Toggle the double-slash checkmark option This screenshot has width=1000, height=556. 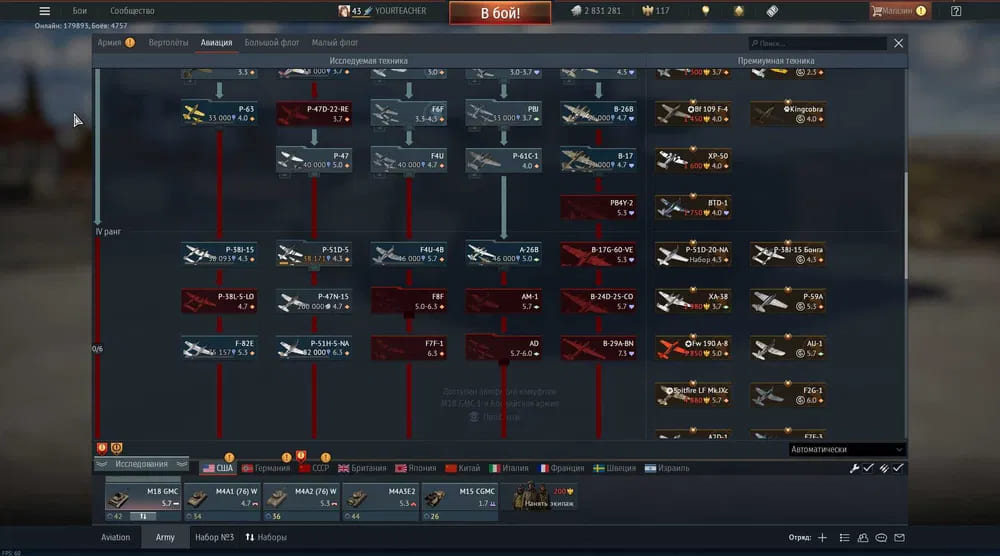coord(884,468)
